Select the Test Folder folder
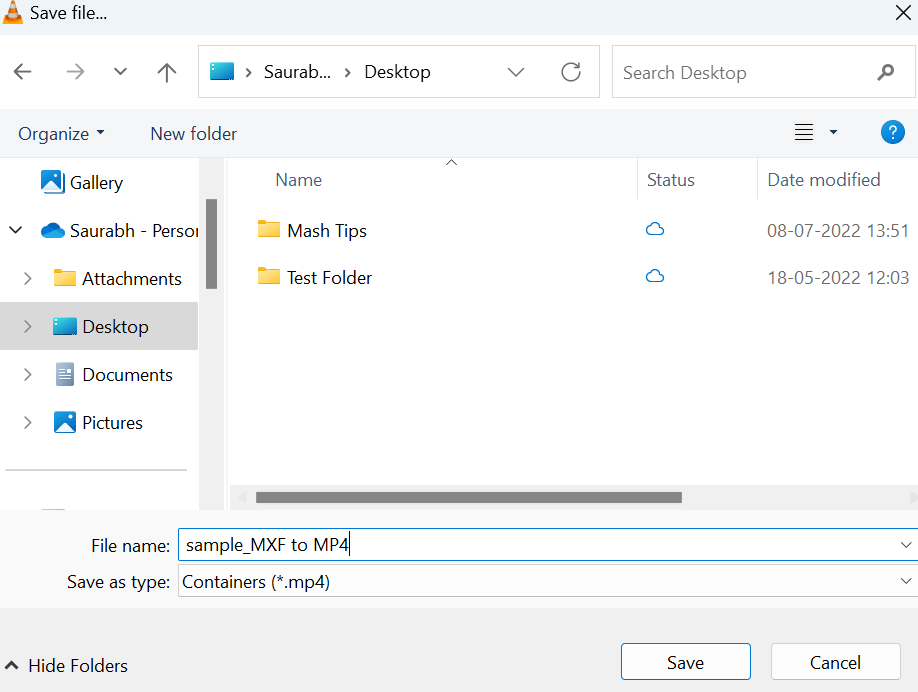The height and width of the screenshot is (692, 918). [x=329, y=277]
